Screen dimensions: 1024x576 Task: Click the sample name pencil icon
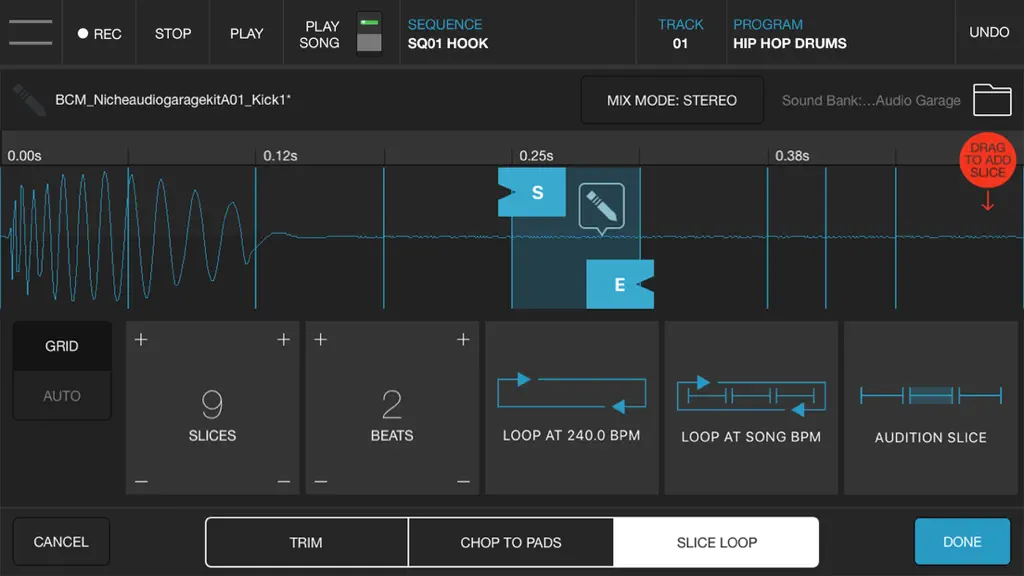29,100
